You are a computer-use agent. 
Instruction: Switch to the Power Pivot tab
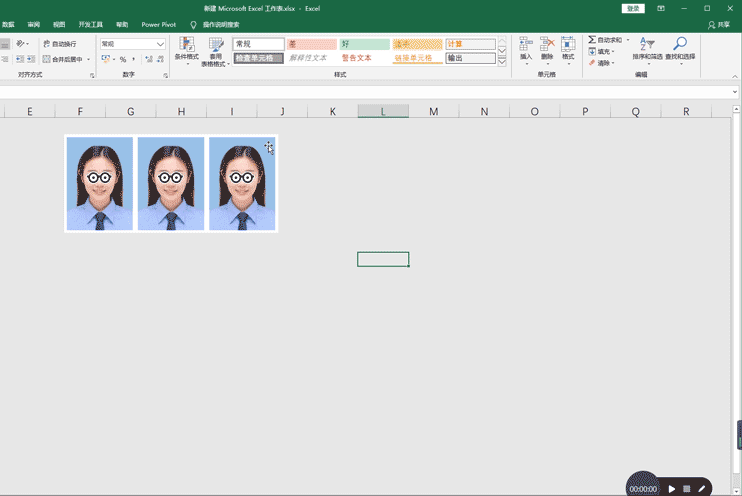point(158,24)
